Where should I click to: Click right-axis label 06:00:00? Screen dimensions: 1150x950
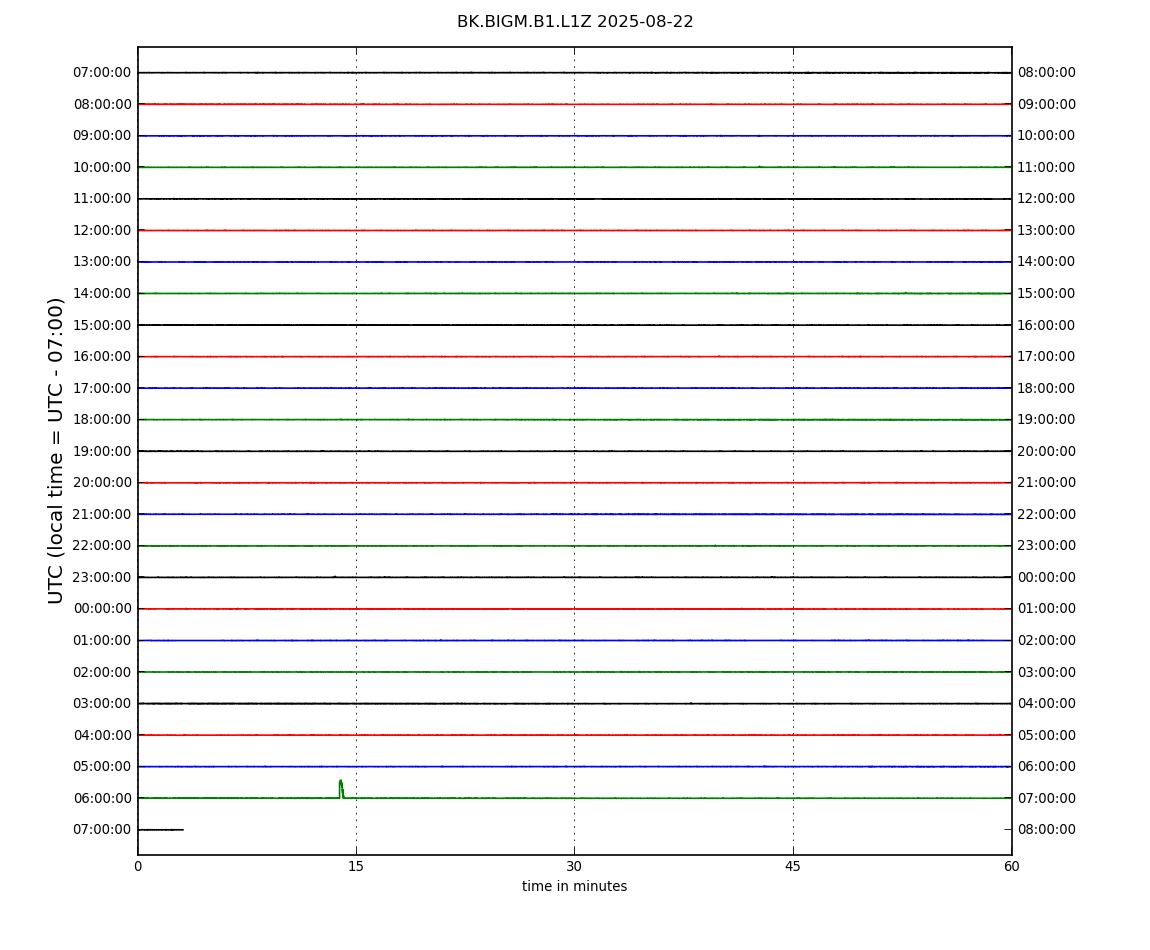coord(1047,767)
